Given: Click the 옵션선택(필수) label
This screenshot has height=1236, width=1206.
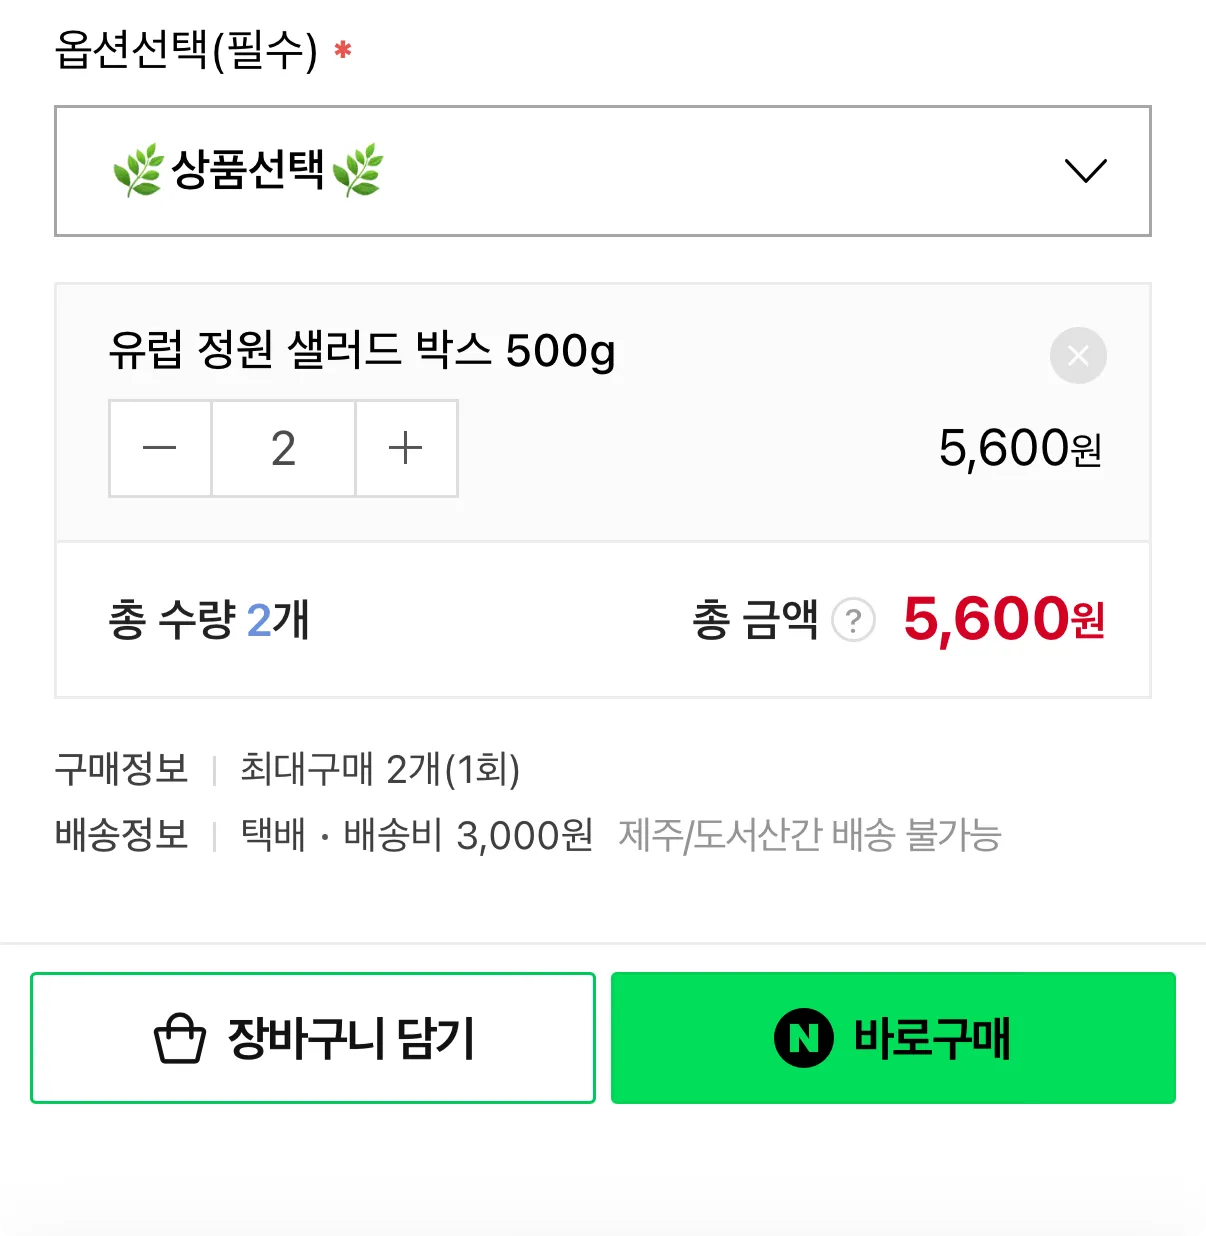Looking at the screenshot, I should point(186,50).
